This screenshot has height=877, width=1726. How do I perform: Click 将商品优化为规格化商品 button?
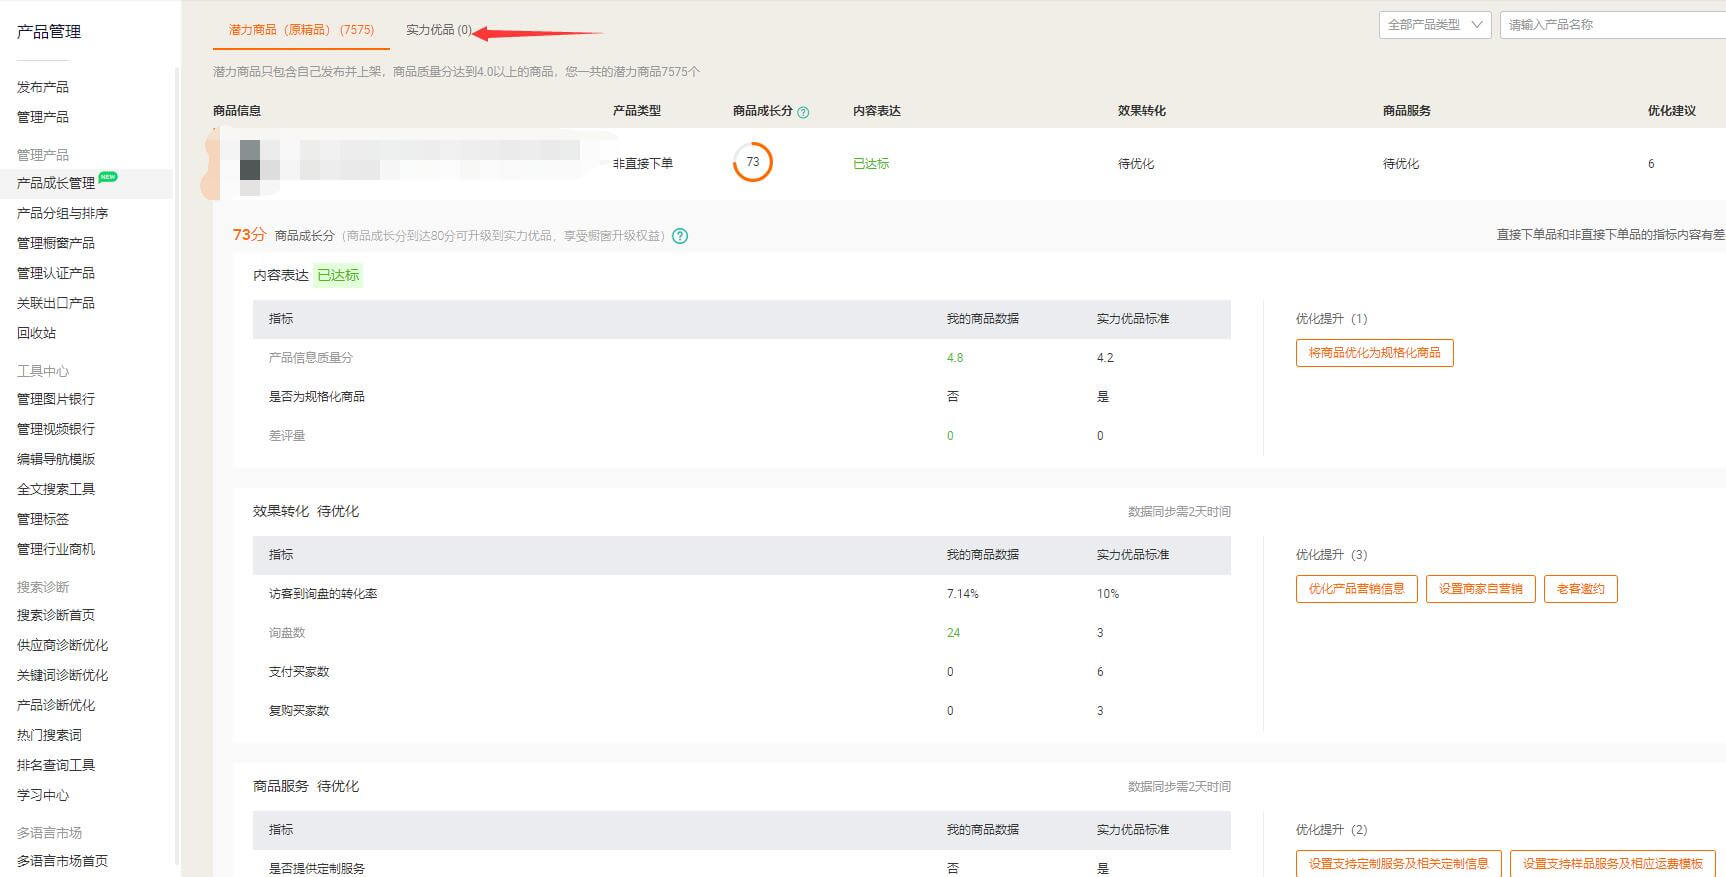(x=1374, y=353)
